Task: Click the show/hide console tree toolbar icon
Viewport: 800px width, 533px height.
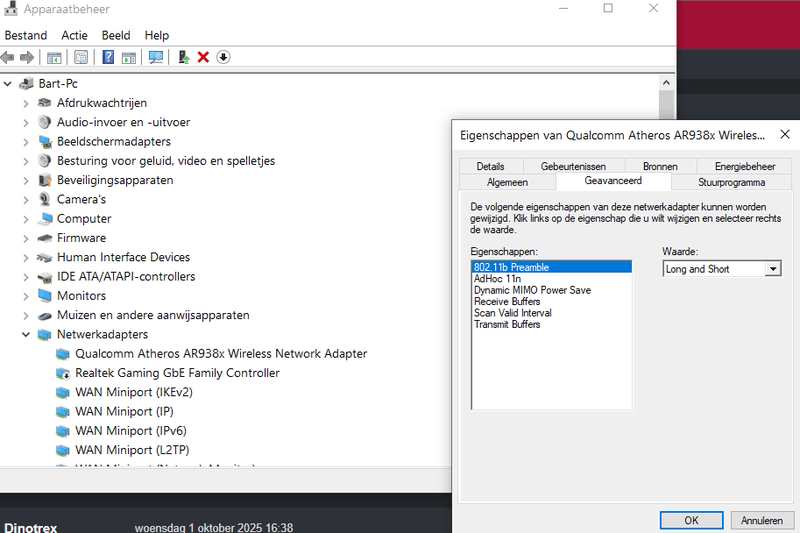Action: tap(54, 57)
